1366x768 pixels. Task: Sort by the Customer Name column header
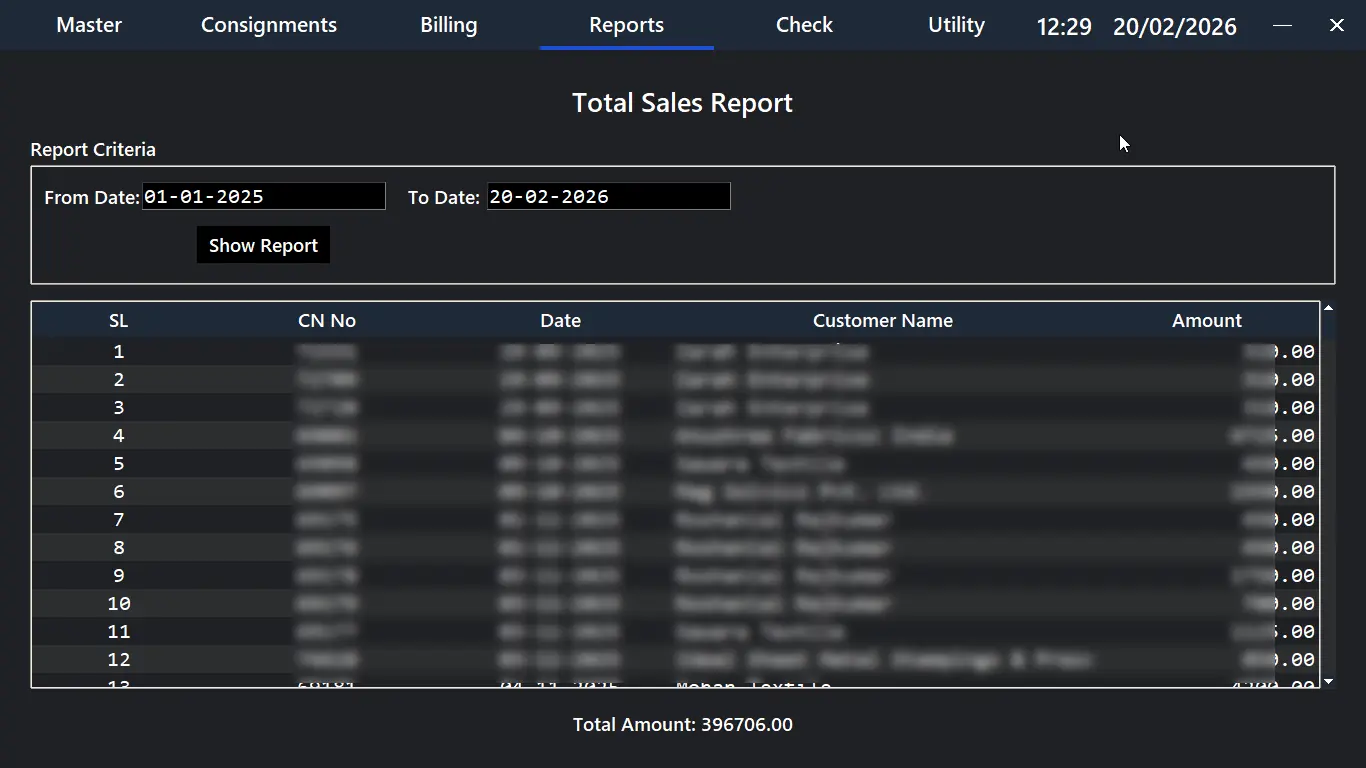coord(882,321)
